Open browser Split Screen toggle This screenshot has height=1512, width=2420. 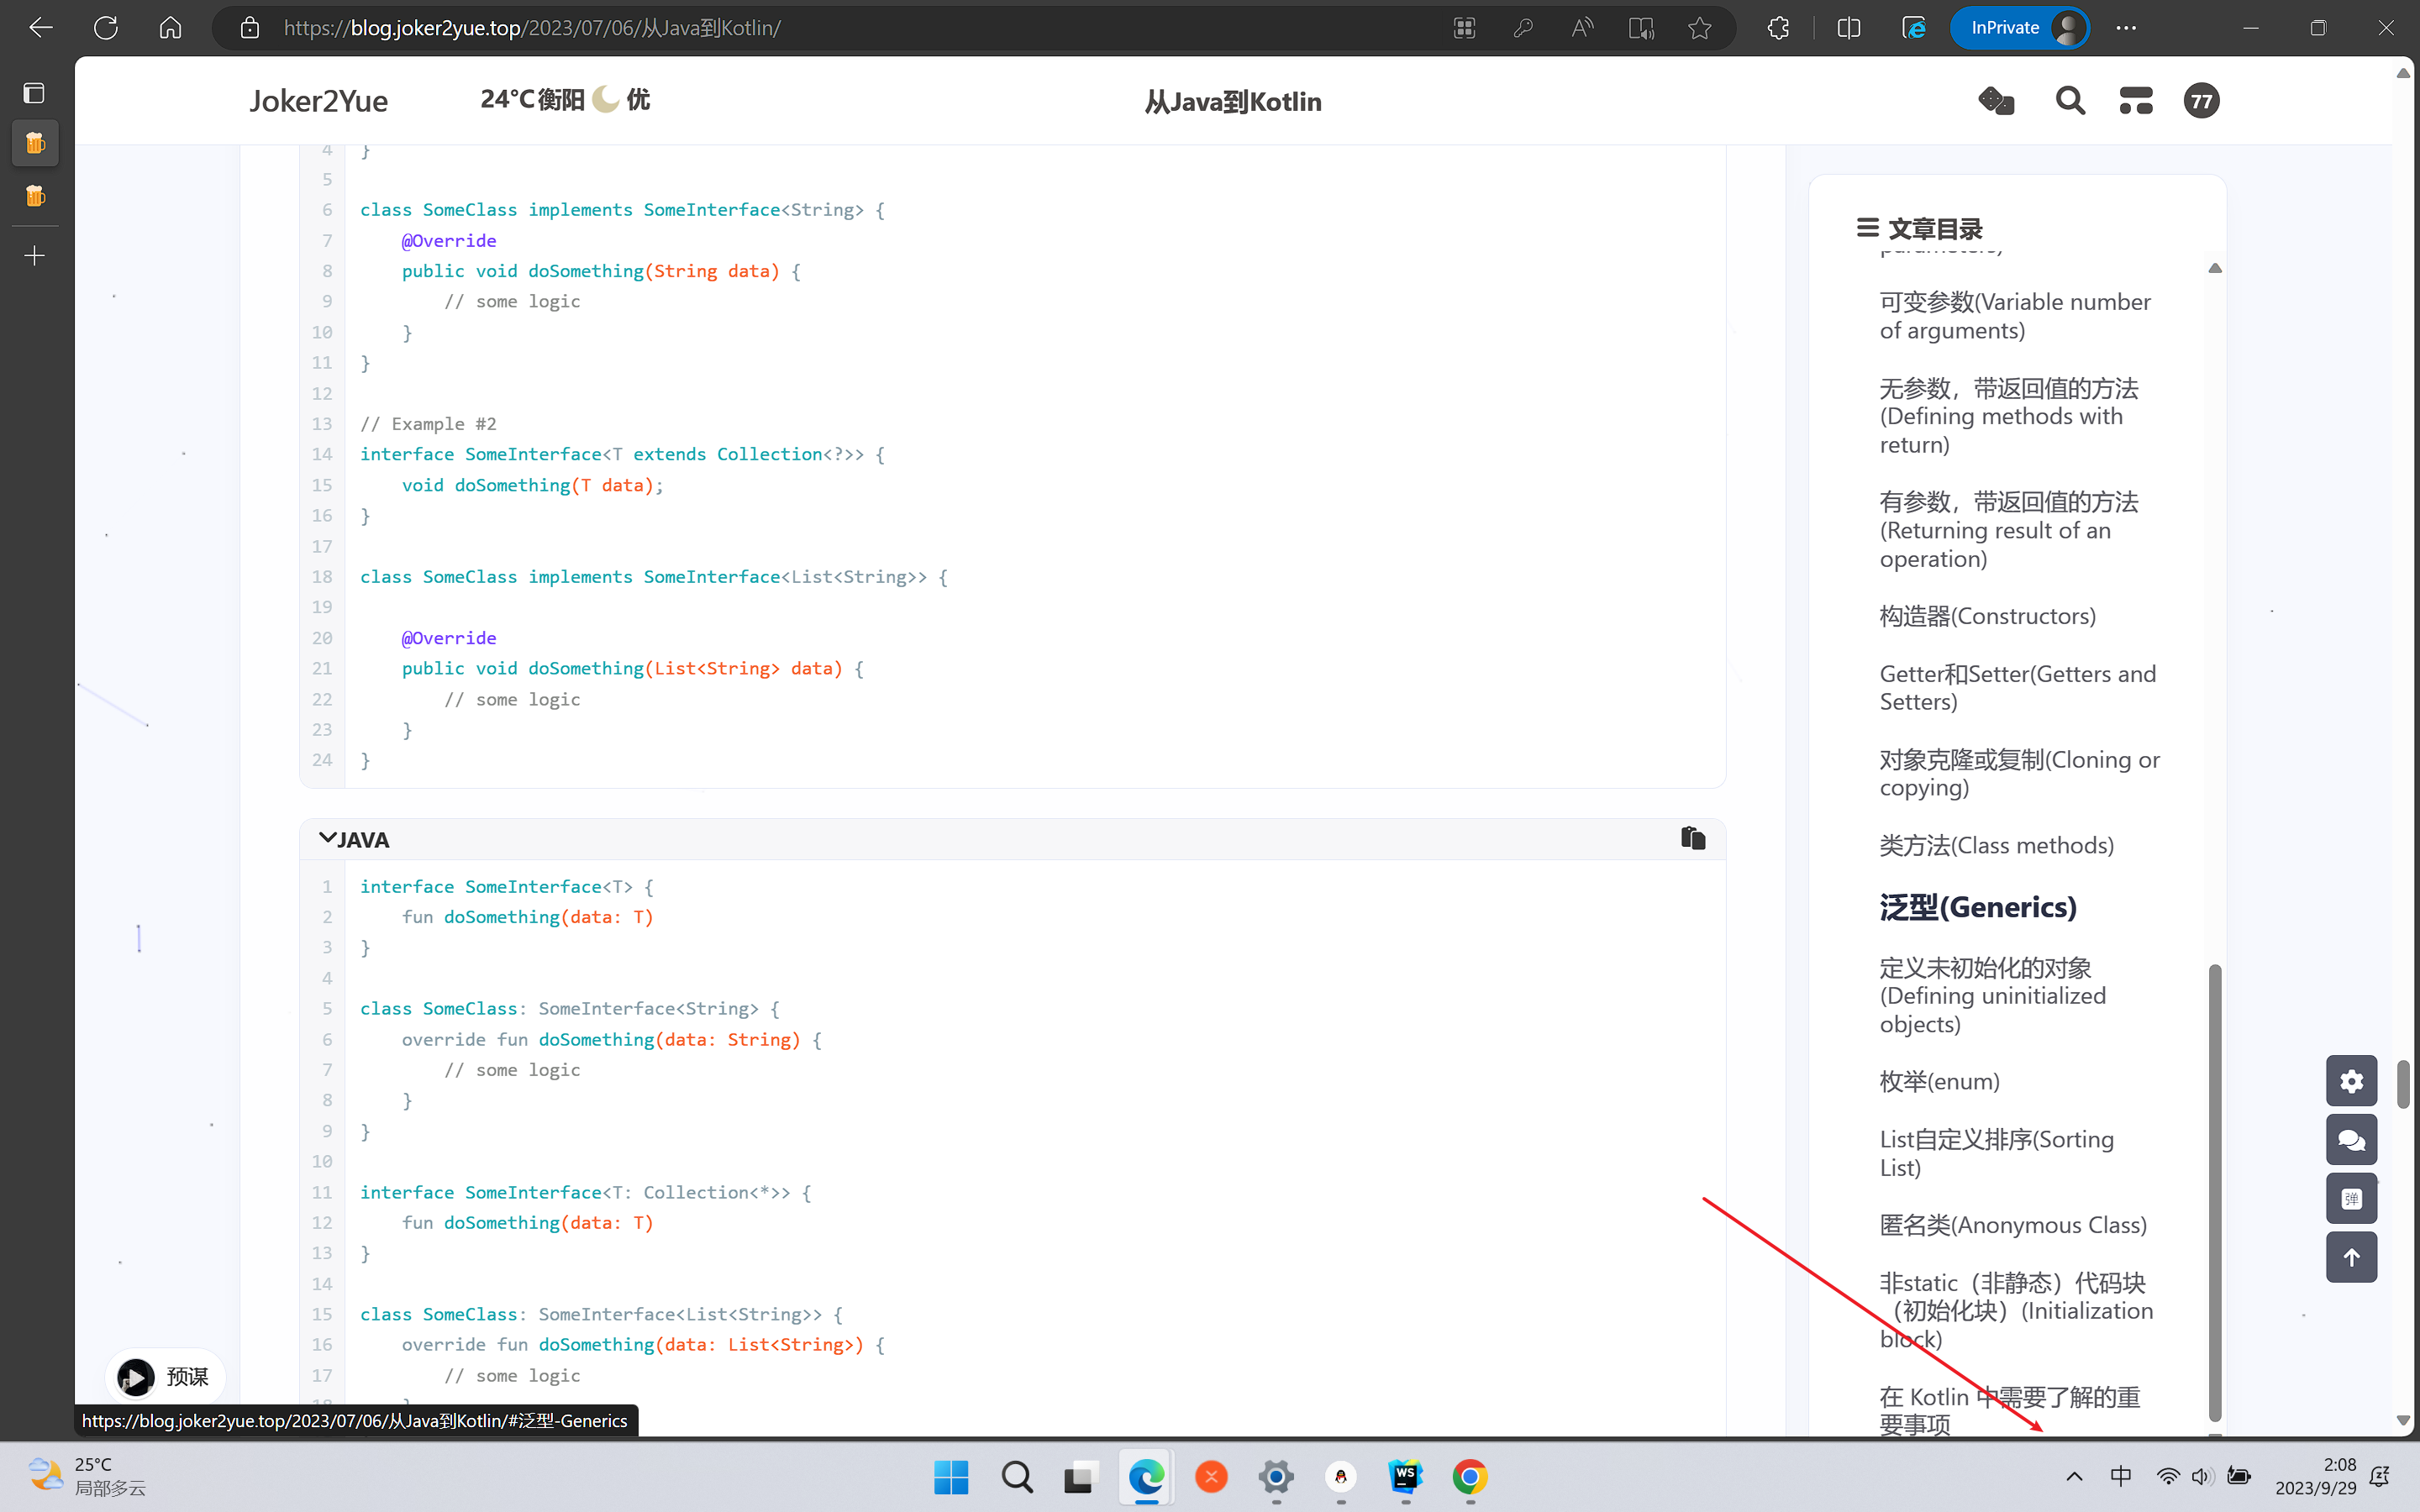(1847, 27)
